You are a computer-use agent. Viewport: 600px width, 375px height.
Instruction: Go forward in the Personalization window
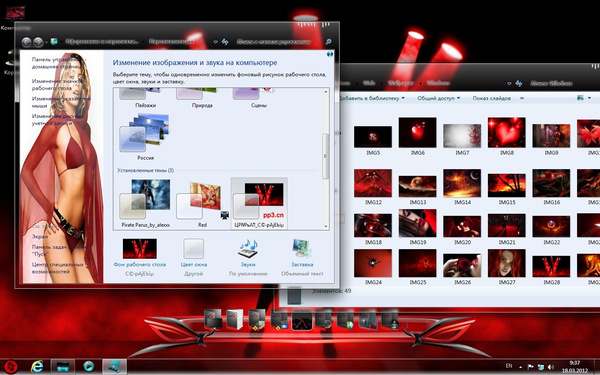point(38,42)
